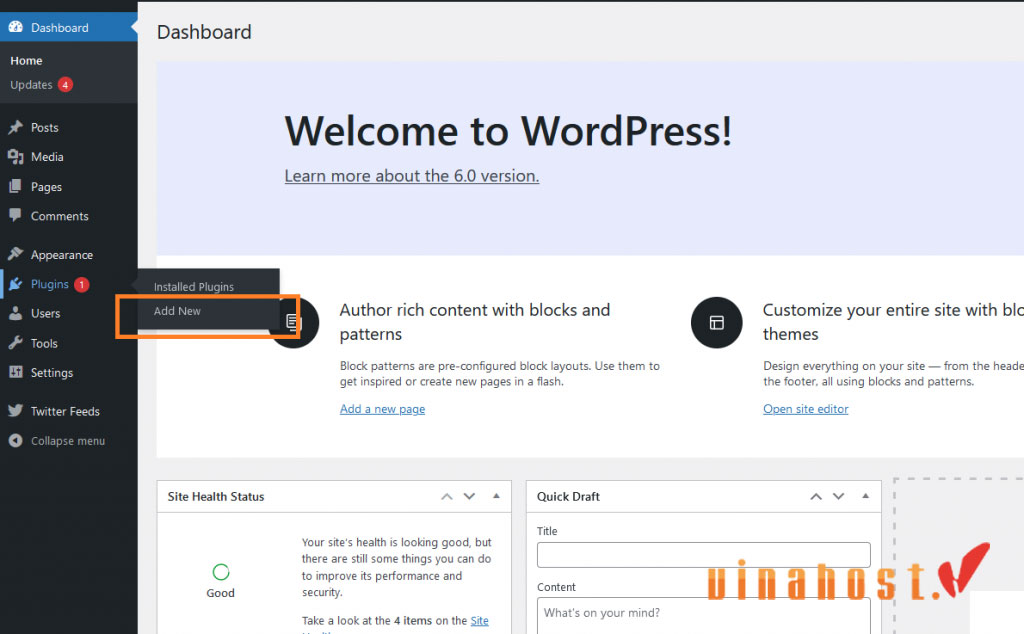Move Quick Draft panel up
1024x634 pixels.
coord(816,496)
